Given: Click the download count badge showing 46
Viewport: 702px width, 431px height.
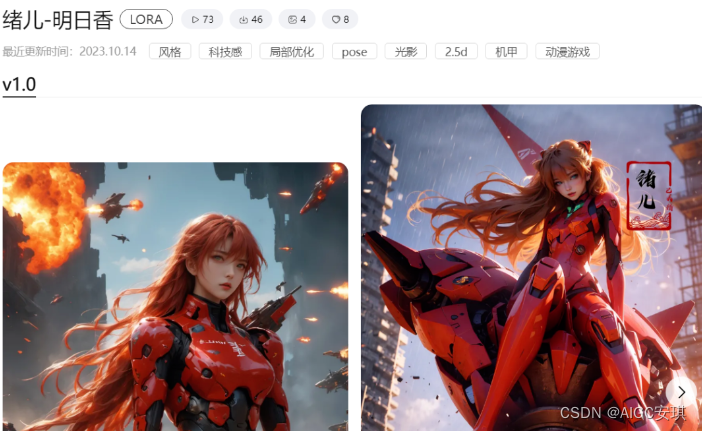Looking at the screenshot, I should pos(250,19).
